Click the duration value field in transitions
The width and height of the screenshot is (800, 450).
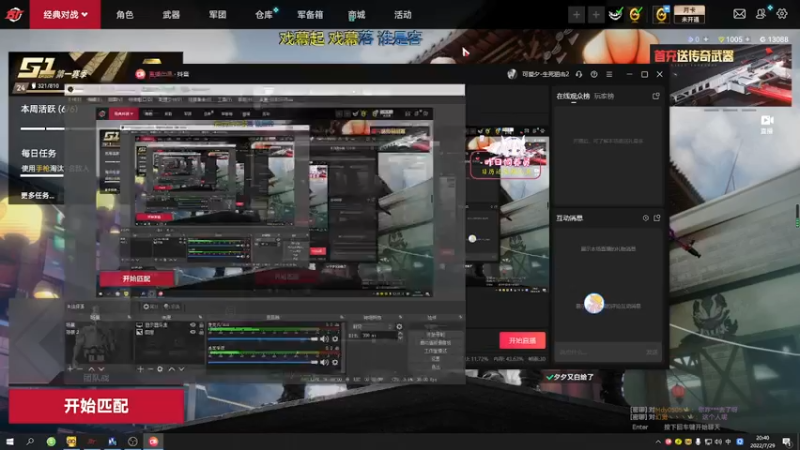(378, 335)
